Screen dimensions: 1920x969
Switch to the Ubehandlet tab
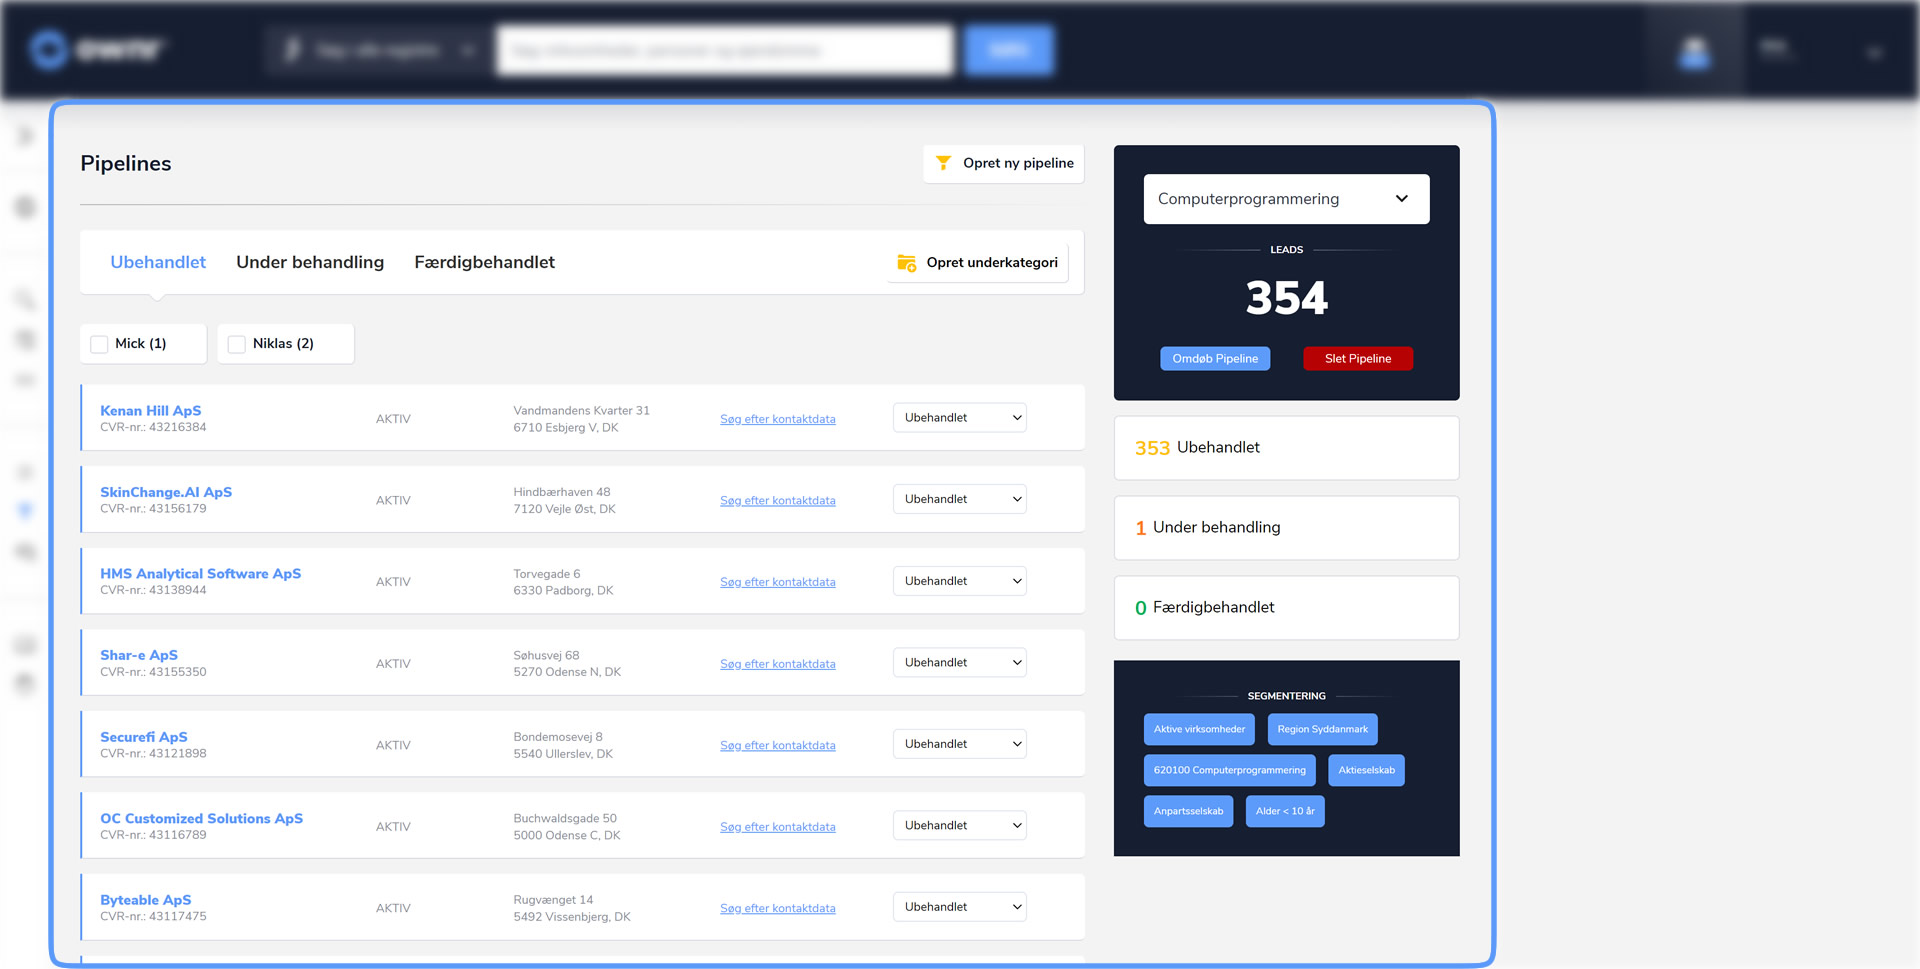coord(158,262)
